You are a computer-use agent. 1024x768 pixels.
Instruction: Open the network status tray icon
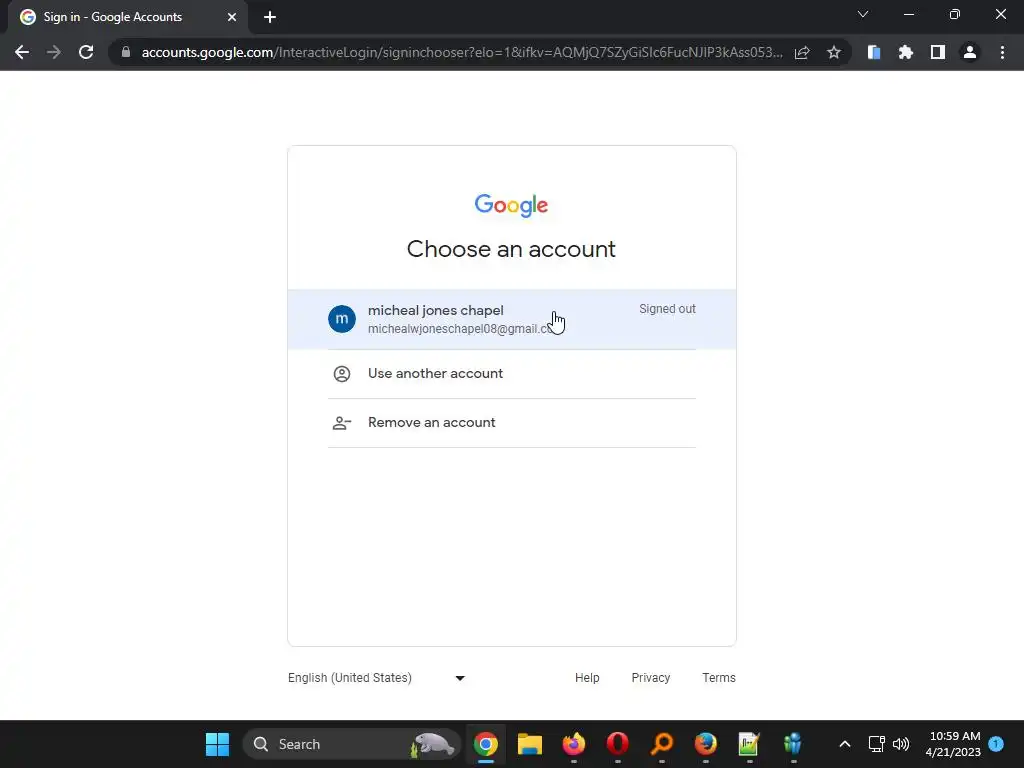(876, 744)
